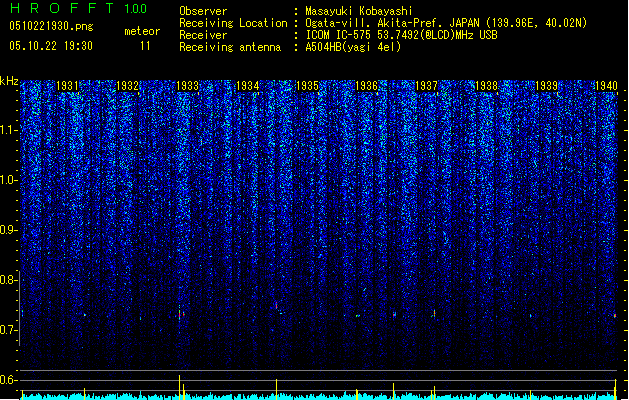Click the Receiver label
The width and height of the screenshot is (629, 400).
click(203, 35)
